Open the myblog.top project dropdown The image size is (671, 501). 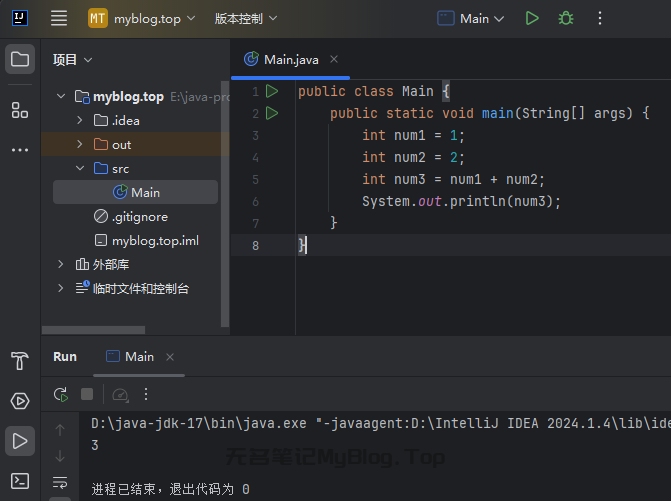click(142, 19)
